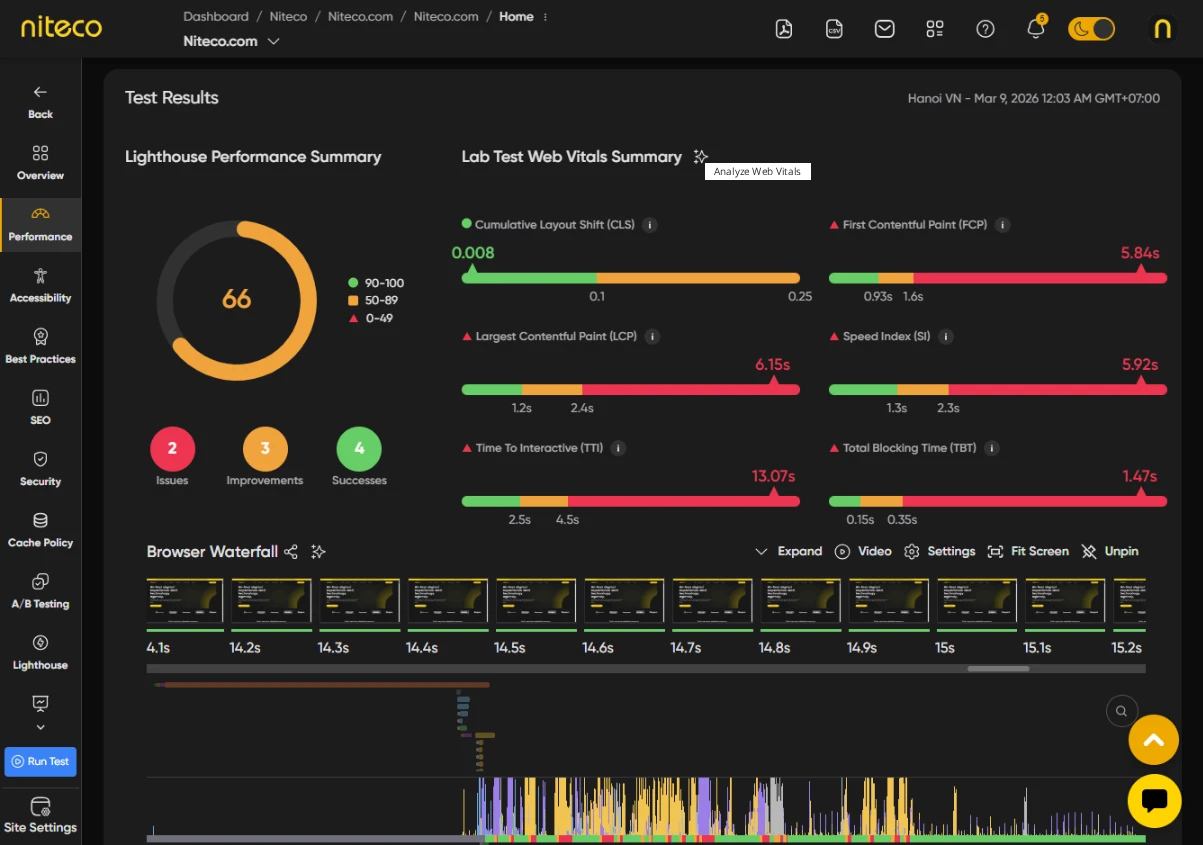
Task: Export report as PDF icon
Action: [x=784, y=29]
